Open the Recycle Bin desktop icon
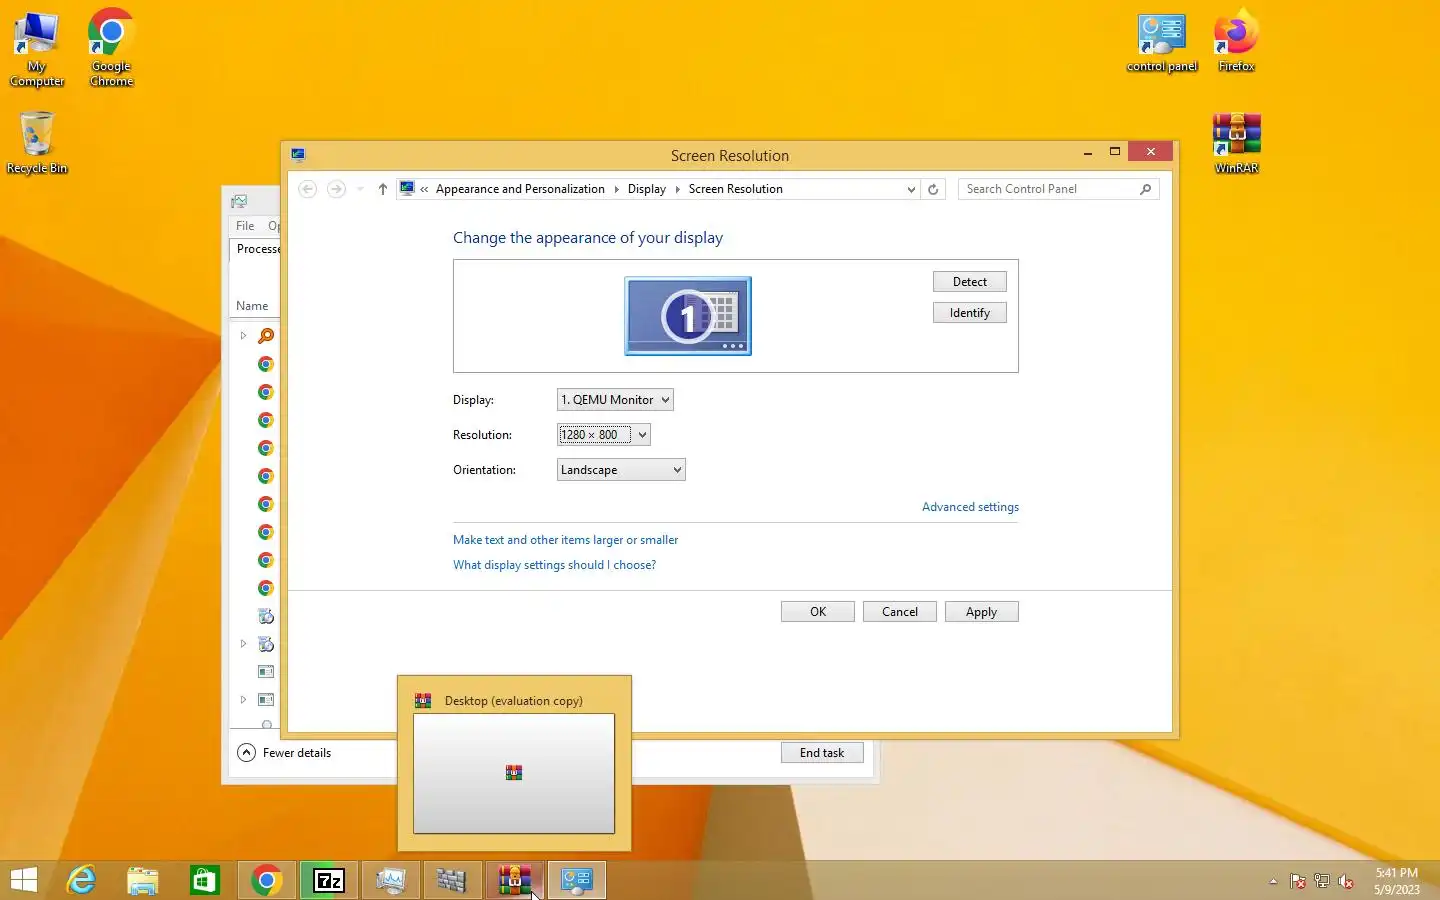Image resolution: width=1440 pixels, height=900 pixels. [x=37, y=142]
